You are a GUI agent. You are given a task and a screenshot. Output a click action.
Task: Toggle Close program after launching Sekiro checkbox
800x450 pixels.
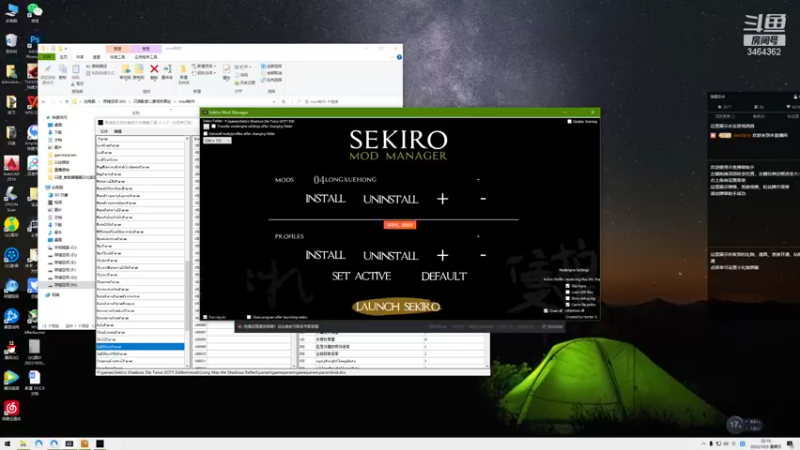pos(249,317)
